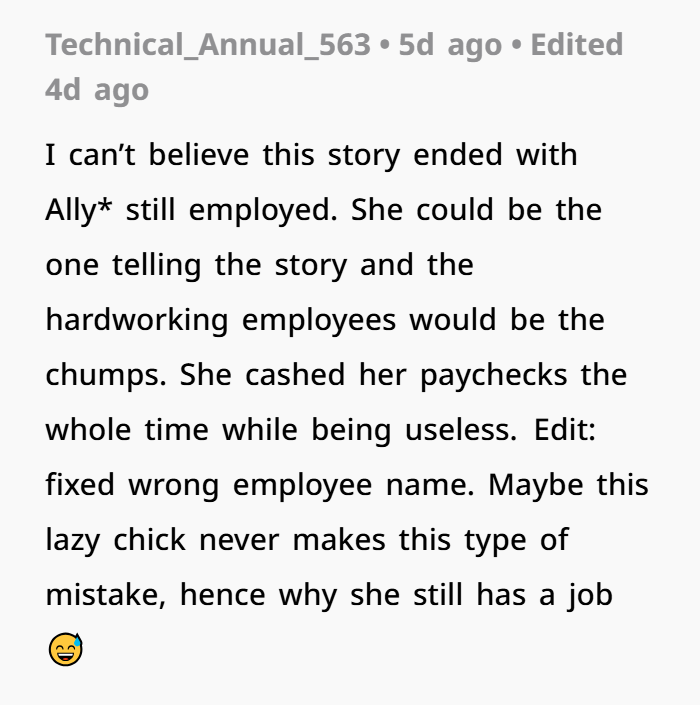Click the word "useless." in the comment

461,430
